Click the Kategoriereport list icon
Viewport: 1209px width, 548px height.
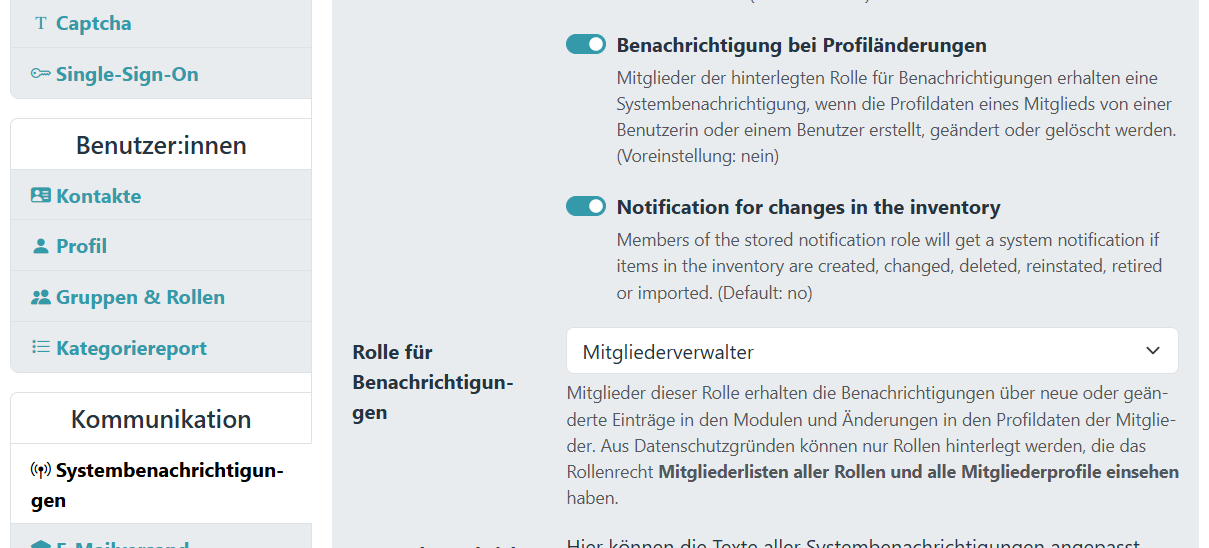point(41,348)
